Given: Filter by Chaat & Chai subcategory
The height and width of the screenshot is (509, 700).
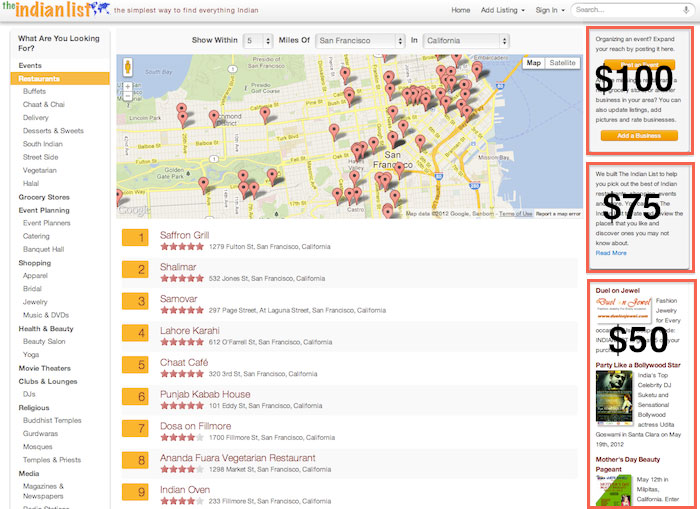Looking at the screenshot, I should tap(44, 104).
